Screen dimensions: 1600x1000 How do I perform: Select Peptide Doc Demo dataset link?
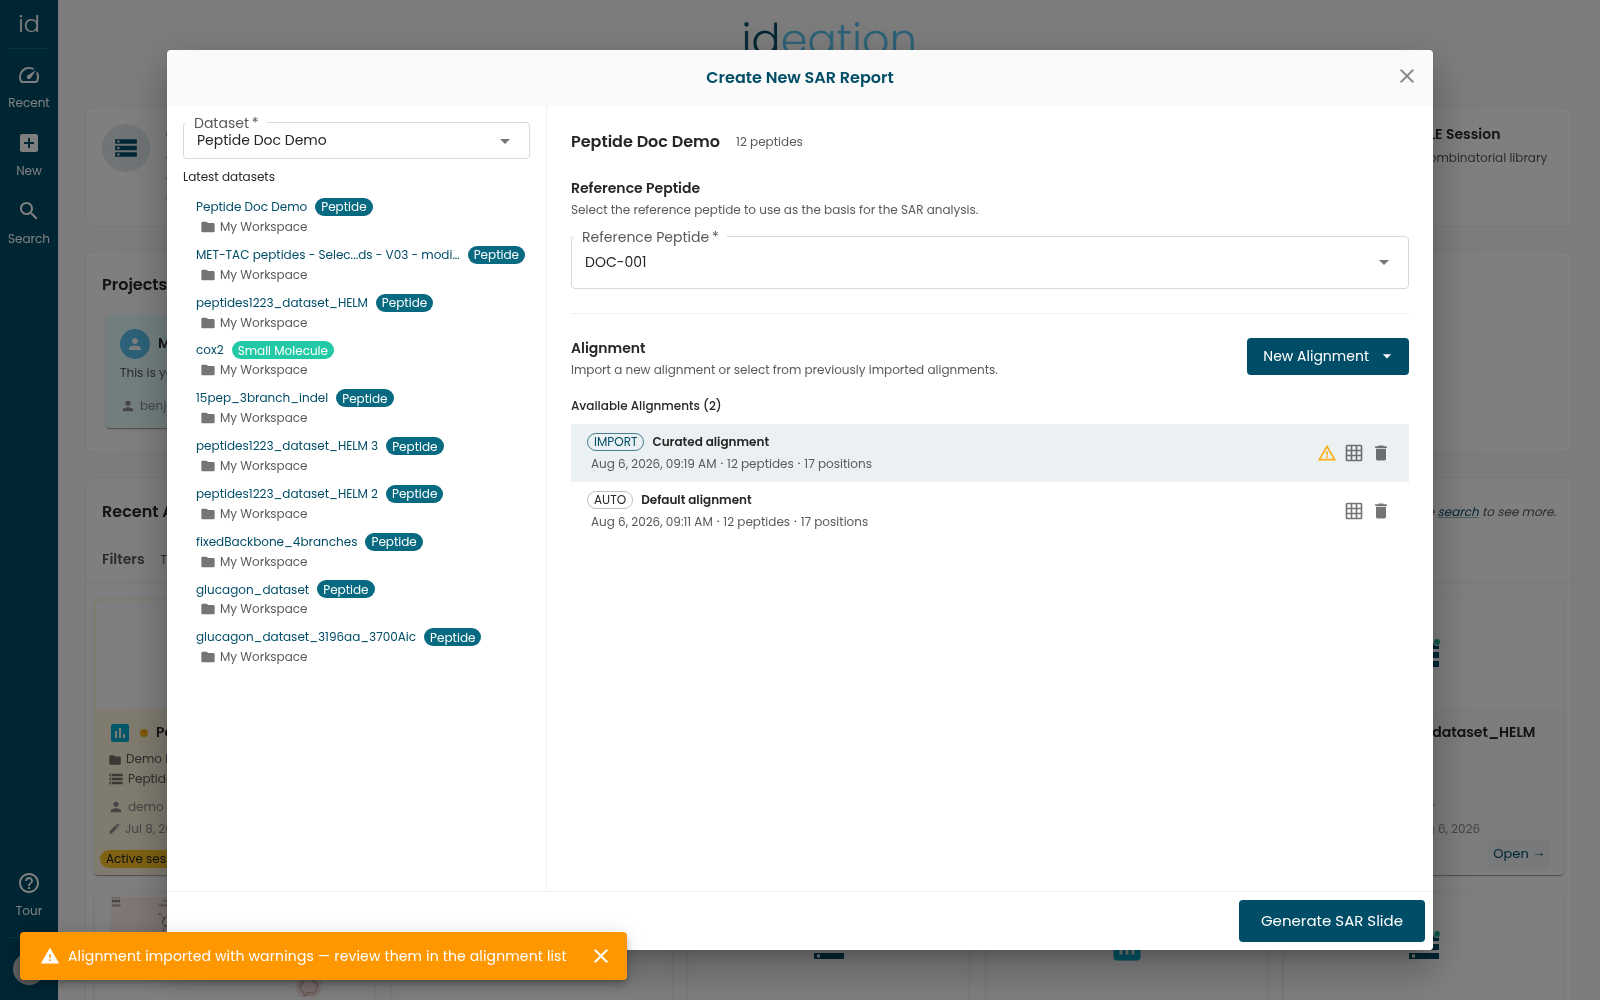coord(251,207)
